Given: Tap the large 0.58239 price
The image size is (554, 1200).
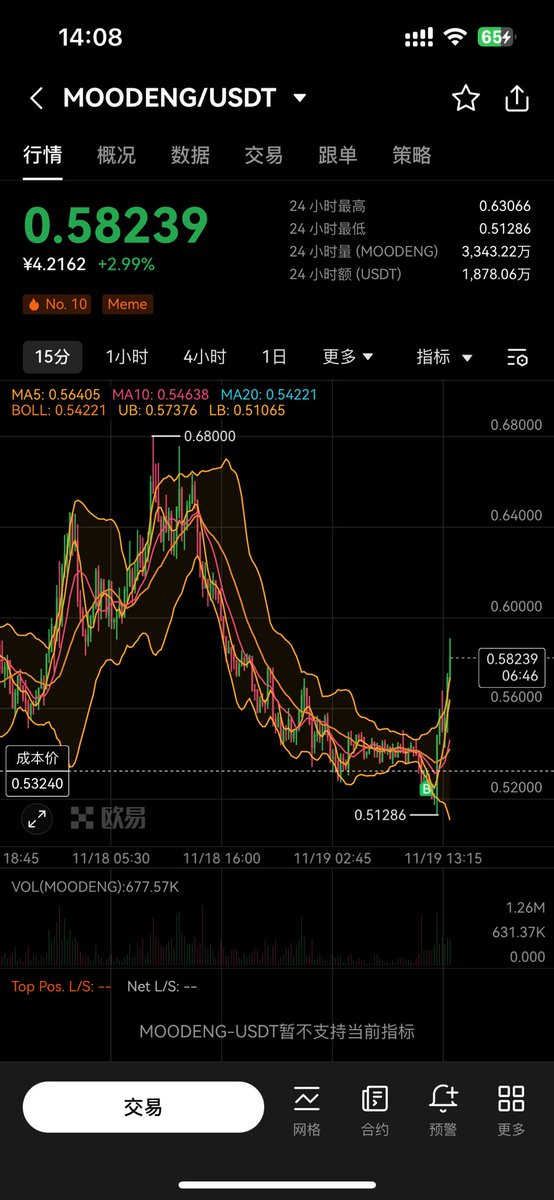Looking at the screenshot, I should point(116,226).
